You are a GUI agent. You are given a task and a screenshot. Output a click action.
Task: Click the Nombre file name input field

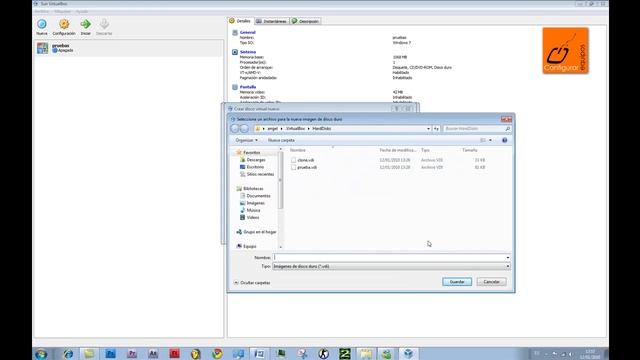click(389, 258)
